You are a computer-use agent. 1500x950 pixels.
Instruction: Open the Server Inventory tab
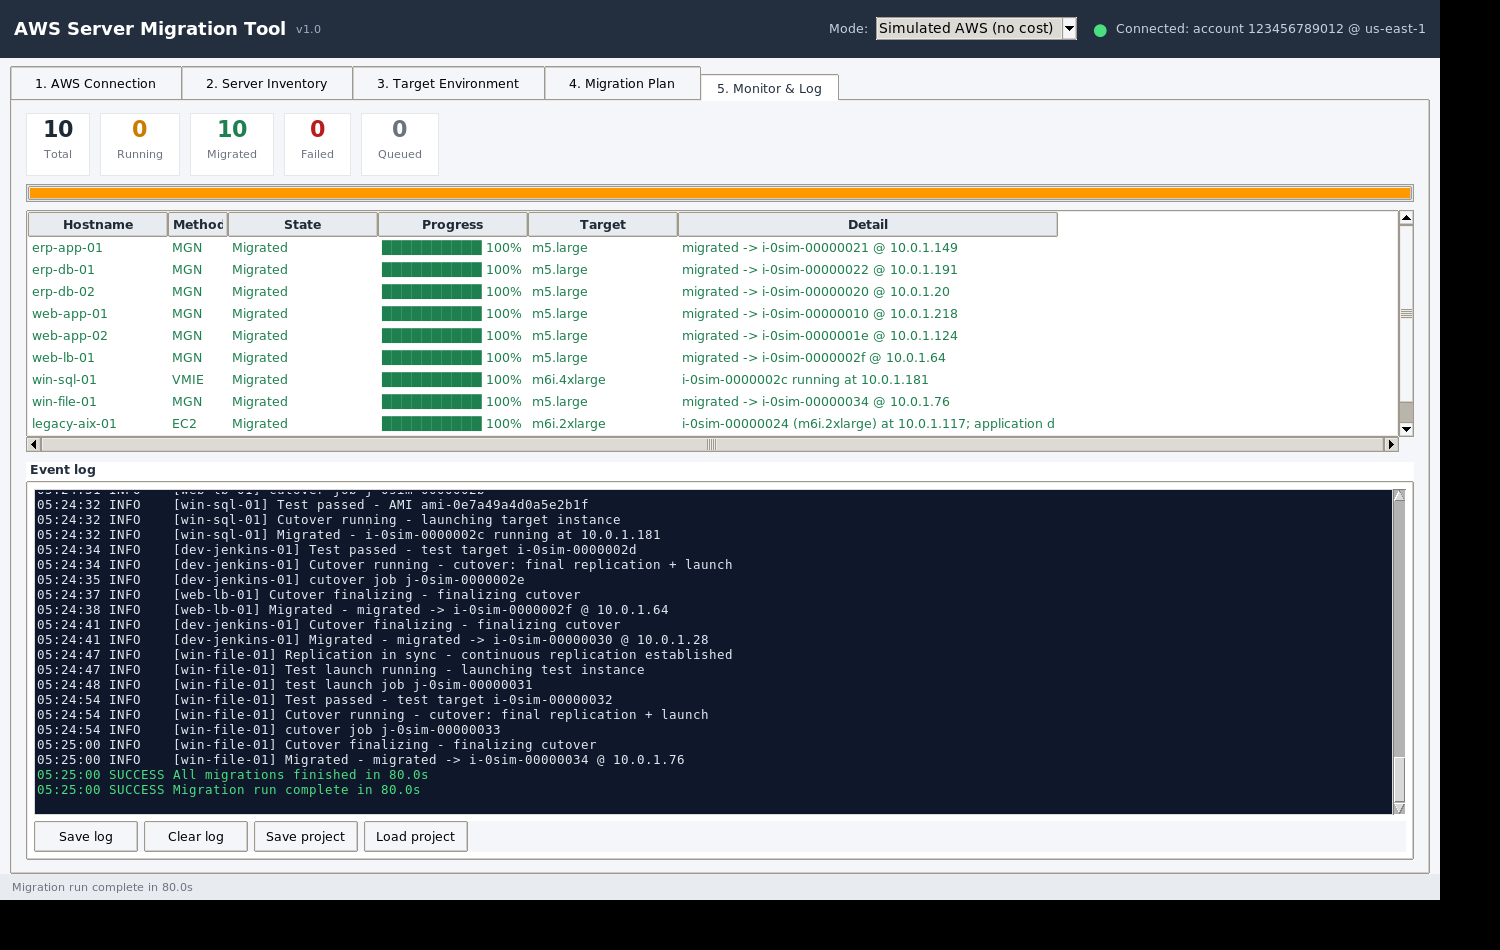[267, 84]
